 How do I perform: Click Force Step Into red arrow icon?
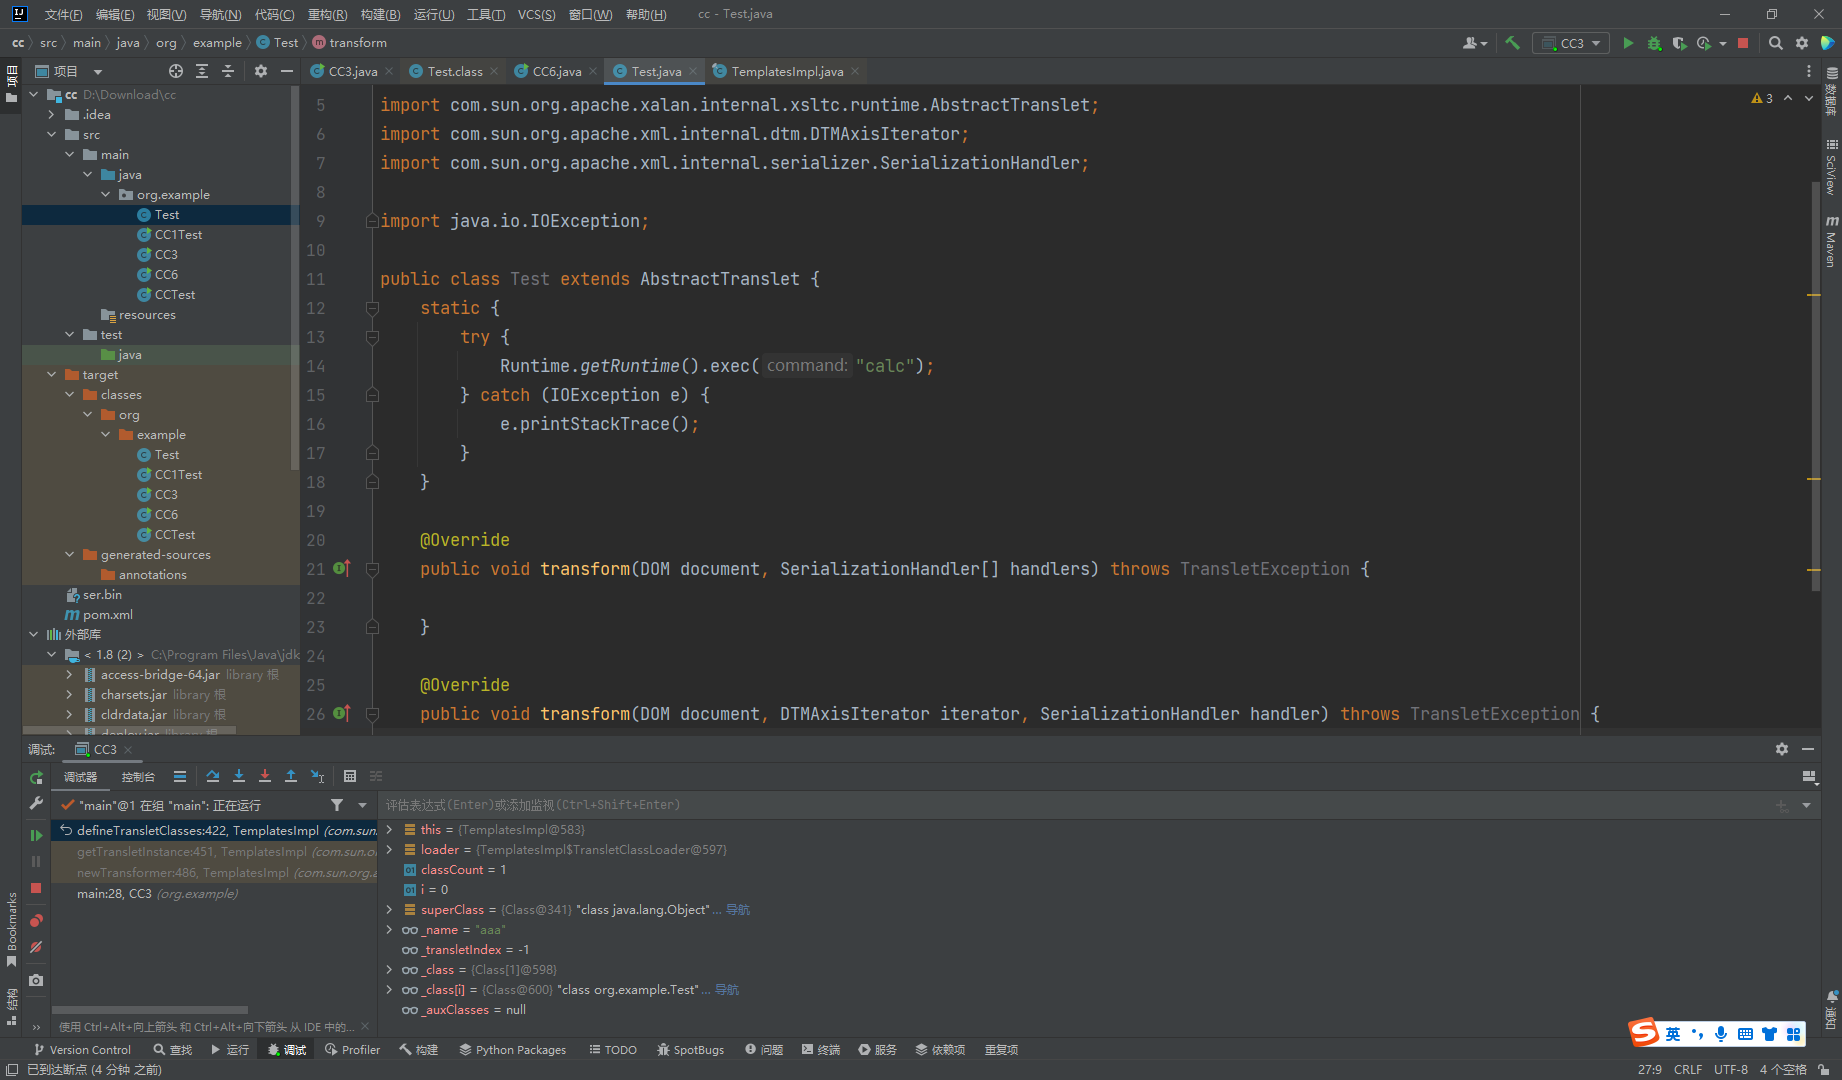point(265,776)
